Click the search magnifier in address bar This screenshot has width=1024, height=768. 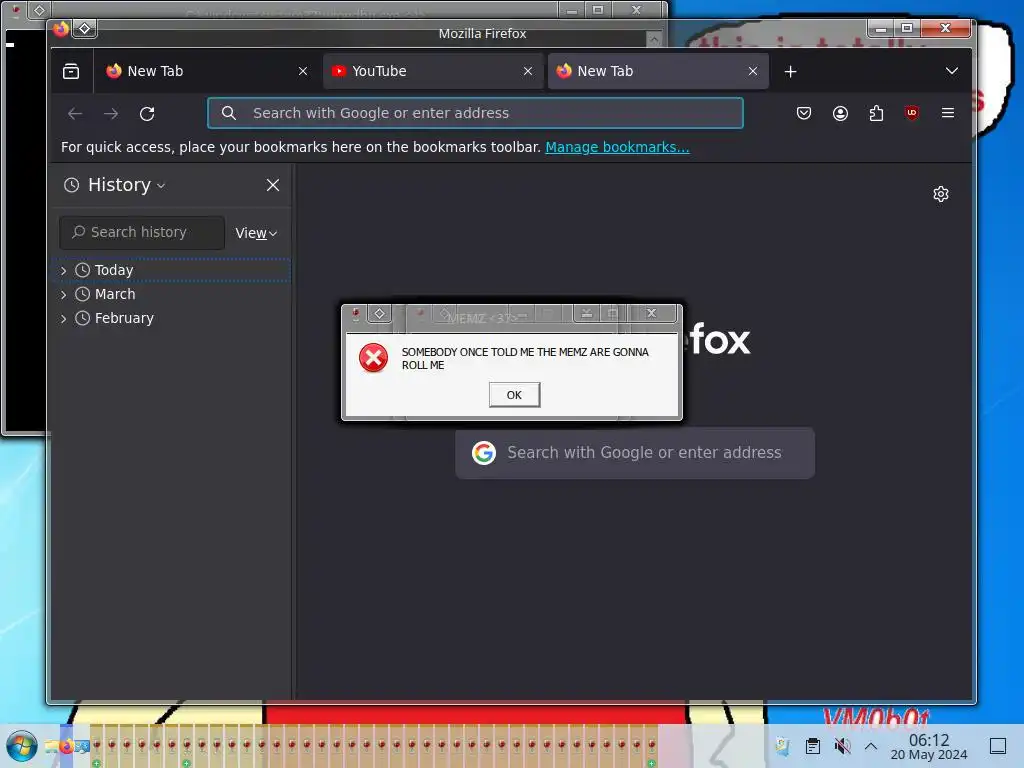pos(229,113)
